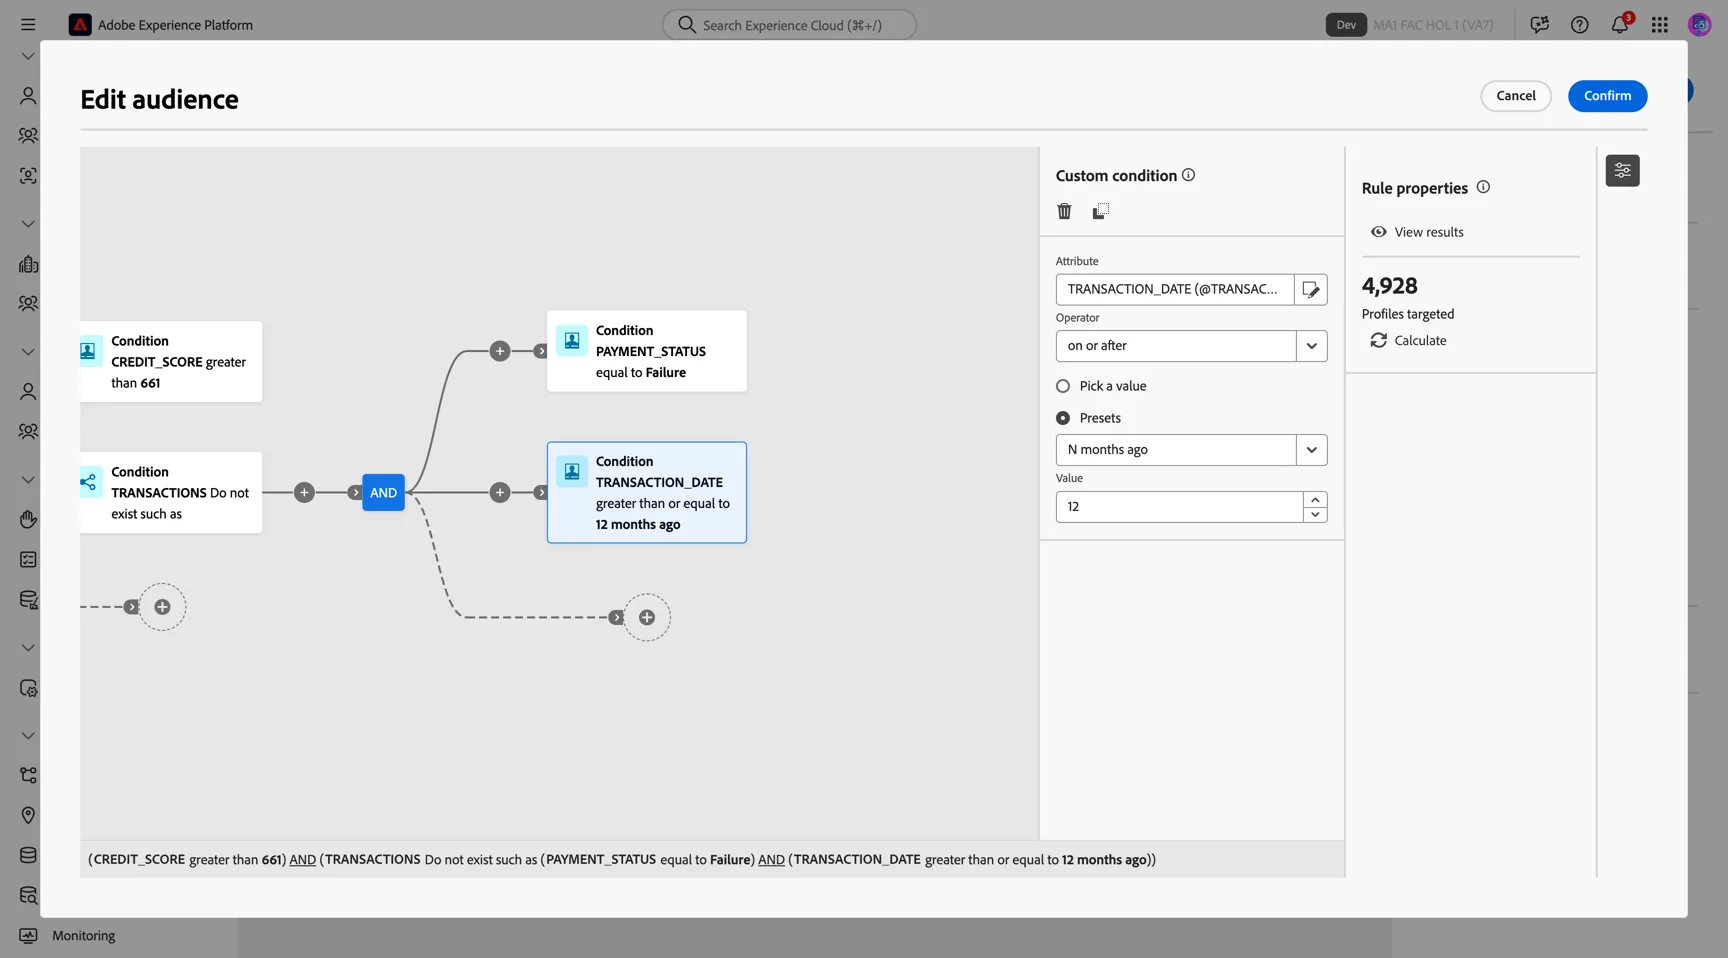Viewport: 1728px width, 958px height.
Task: Open the help question mark icon
Action: [x=1580, y=25]
